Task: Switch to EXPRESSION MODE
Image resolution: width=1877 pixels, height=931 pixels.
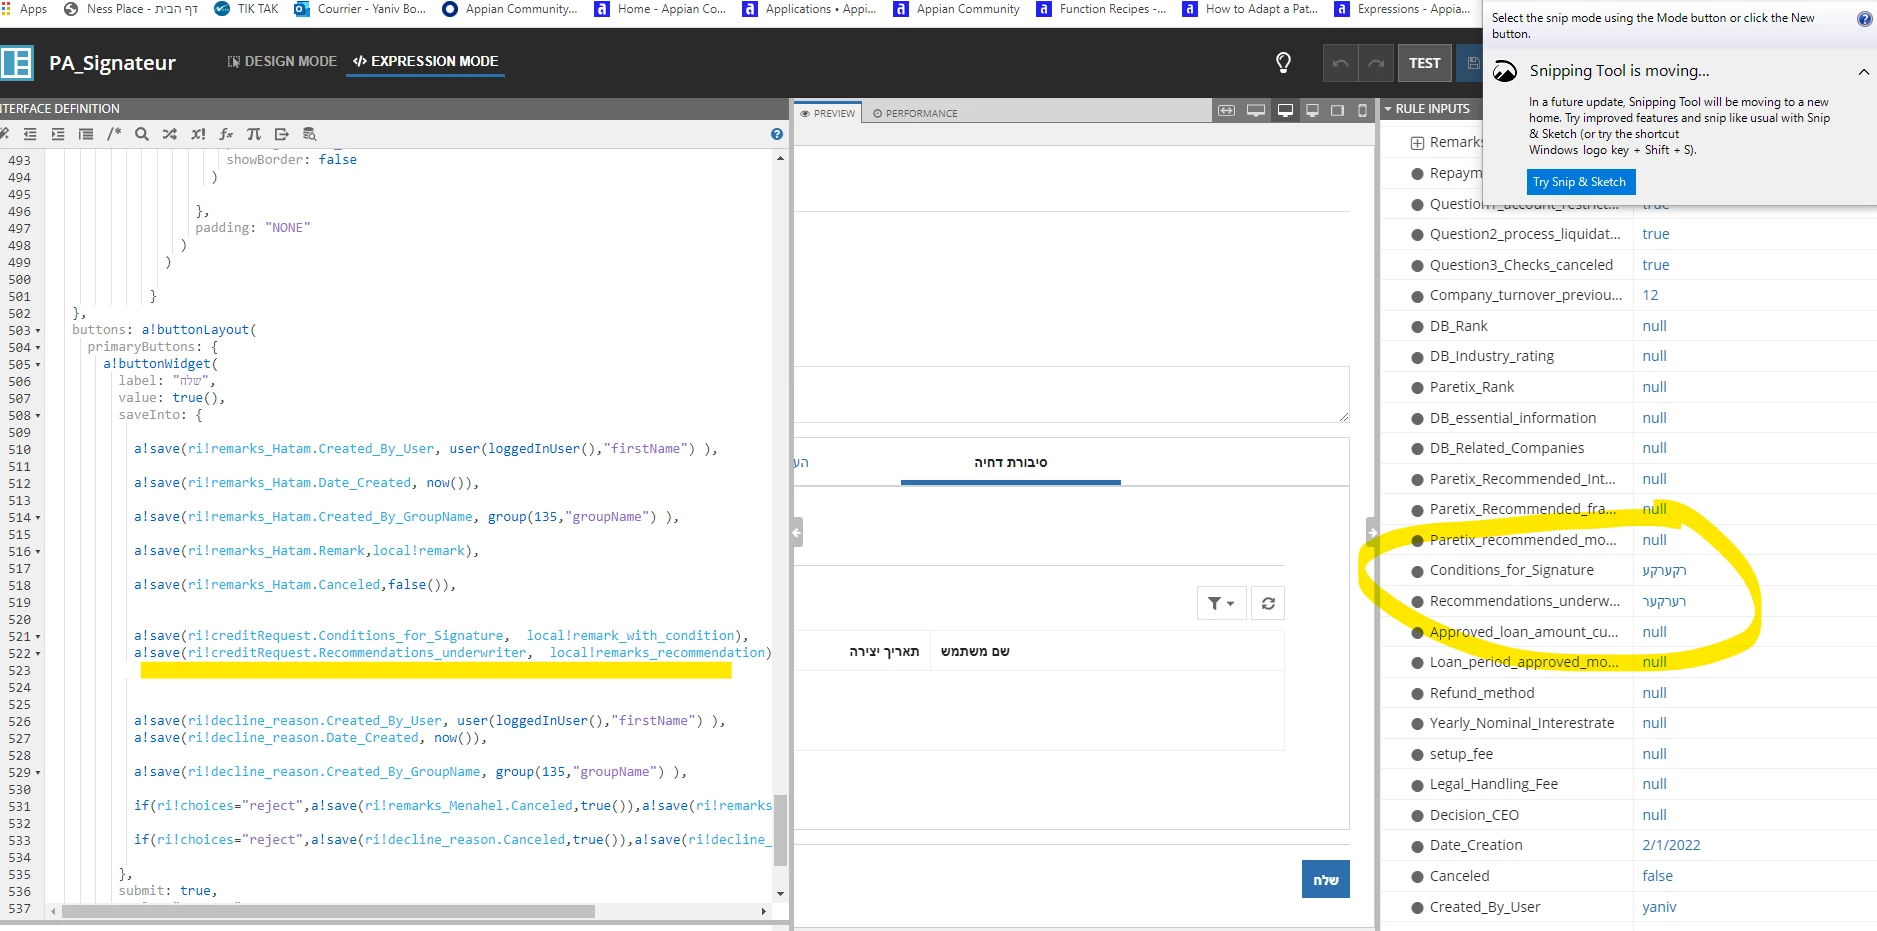Action: pyautogui.click(x=426, y=61)
